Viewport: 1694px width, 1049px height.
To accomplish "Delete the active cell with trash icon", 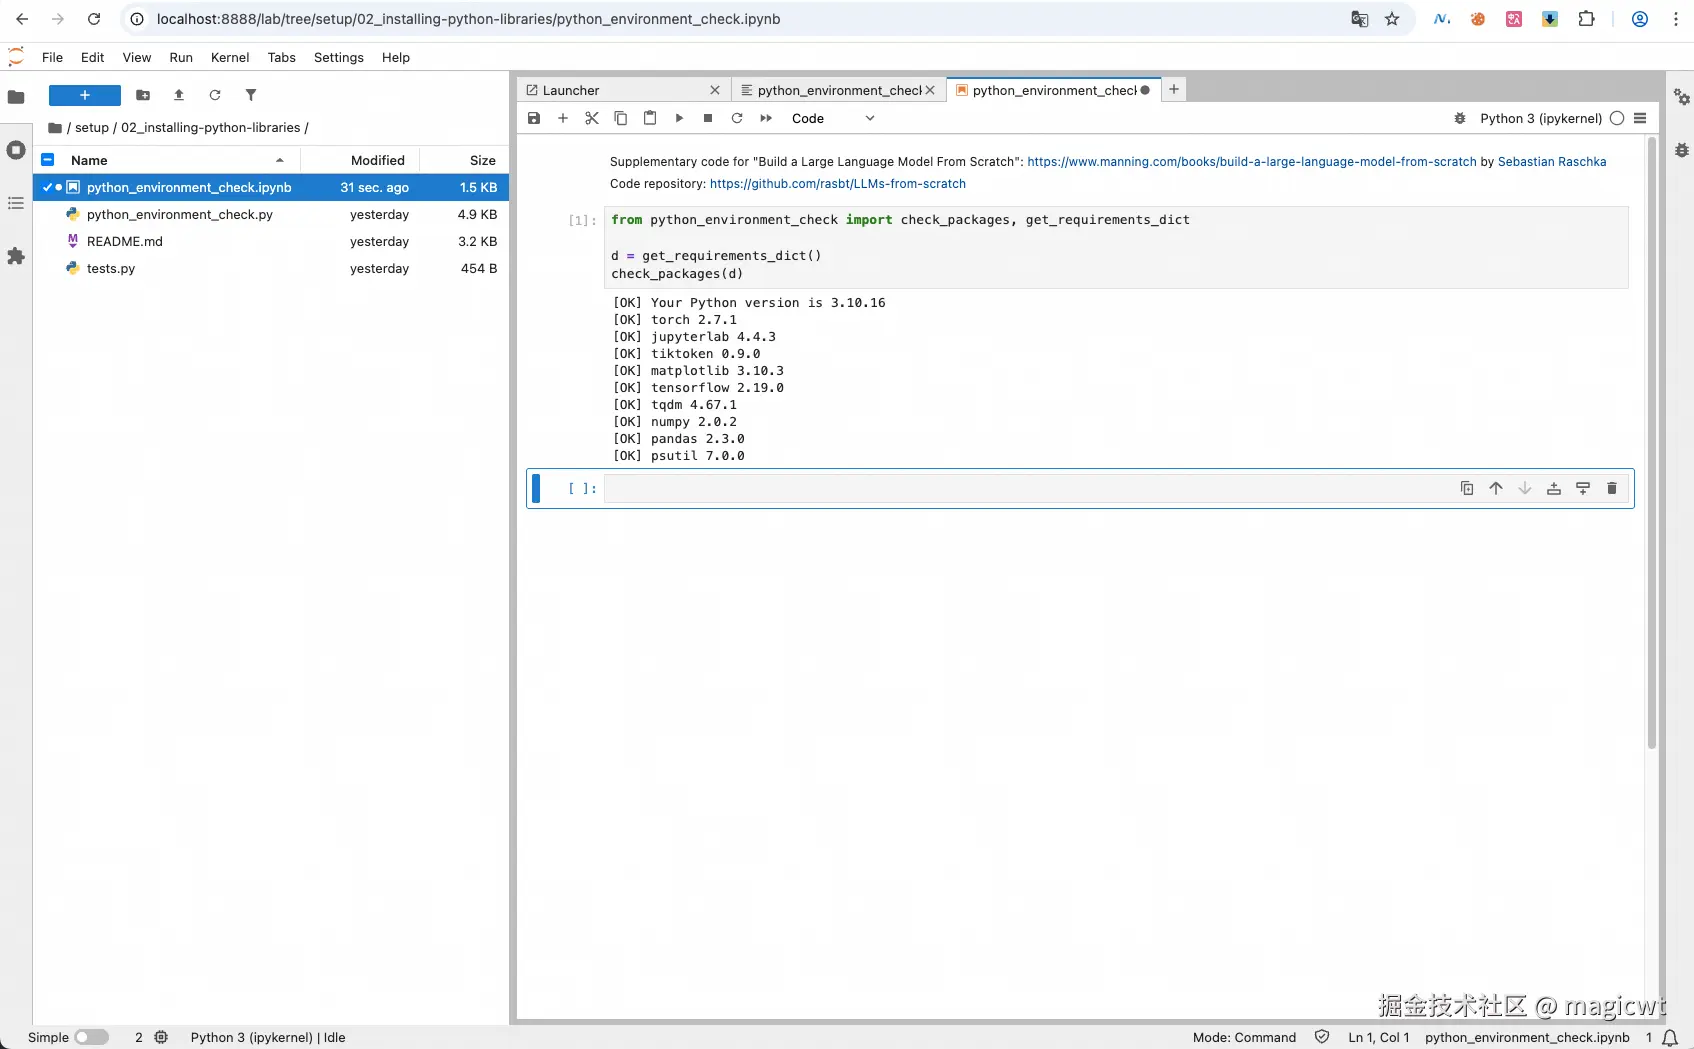I will point(1612,488).
